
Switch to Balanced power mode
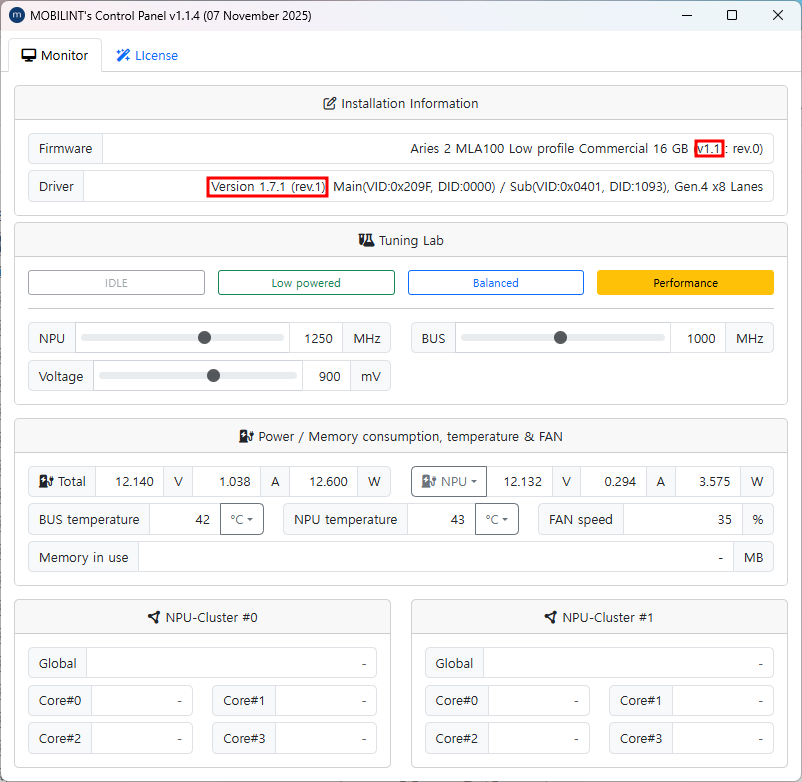pos(495,283)
